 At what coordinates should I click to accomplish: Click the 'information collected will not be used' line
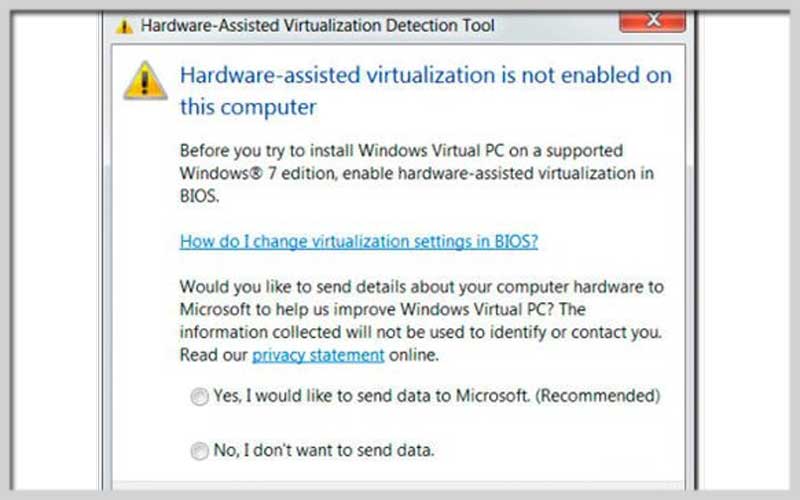(420, 332)
